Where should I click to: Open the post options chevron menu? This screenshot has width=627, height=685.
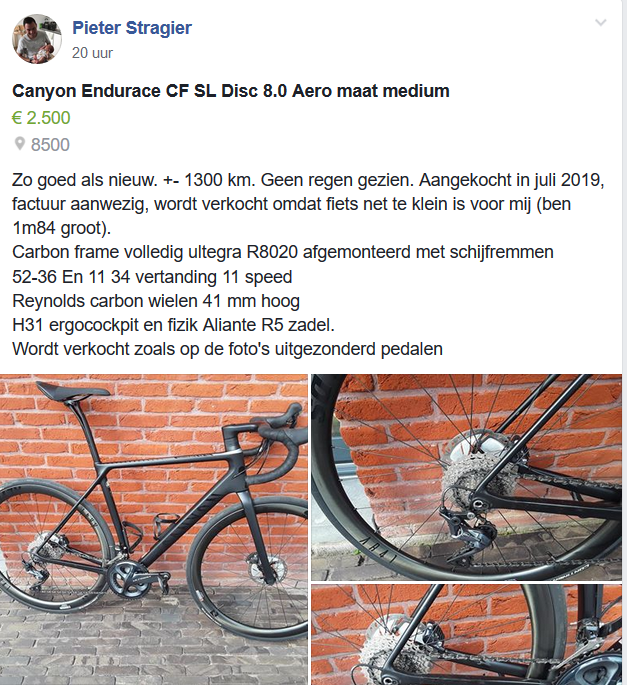point(601,22)
